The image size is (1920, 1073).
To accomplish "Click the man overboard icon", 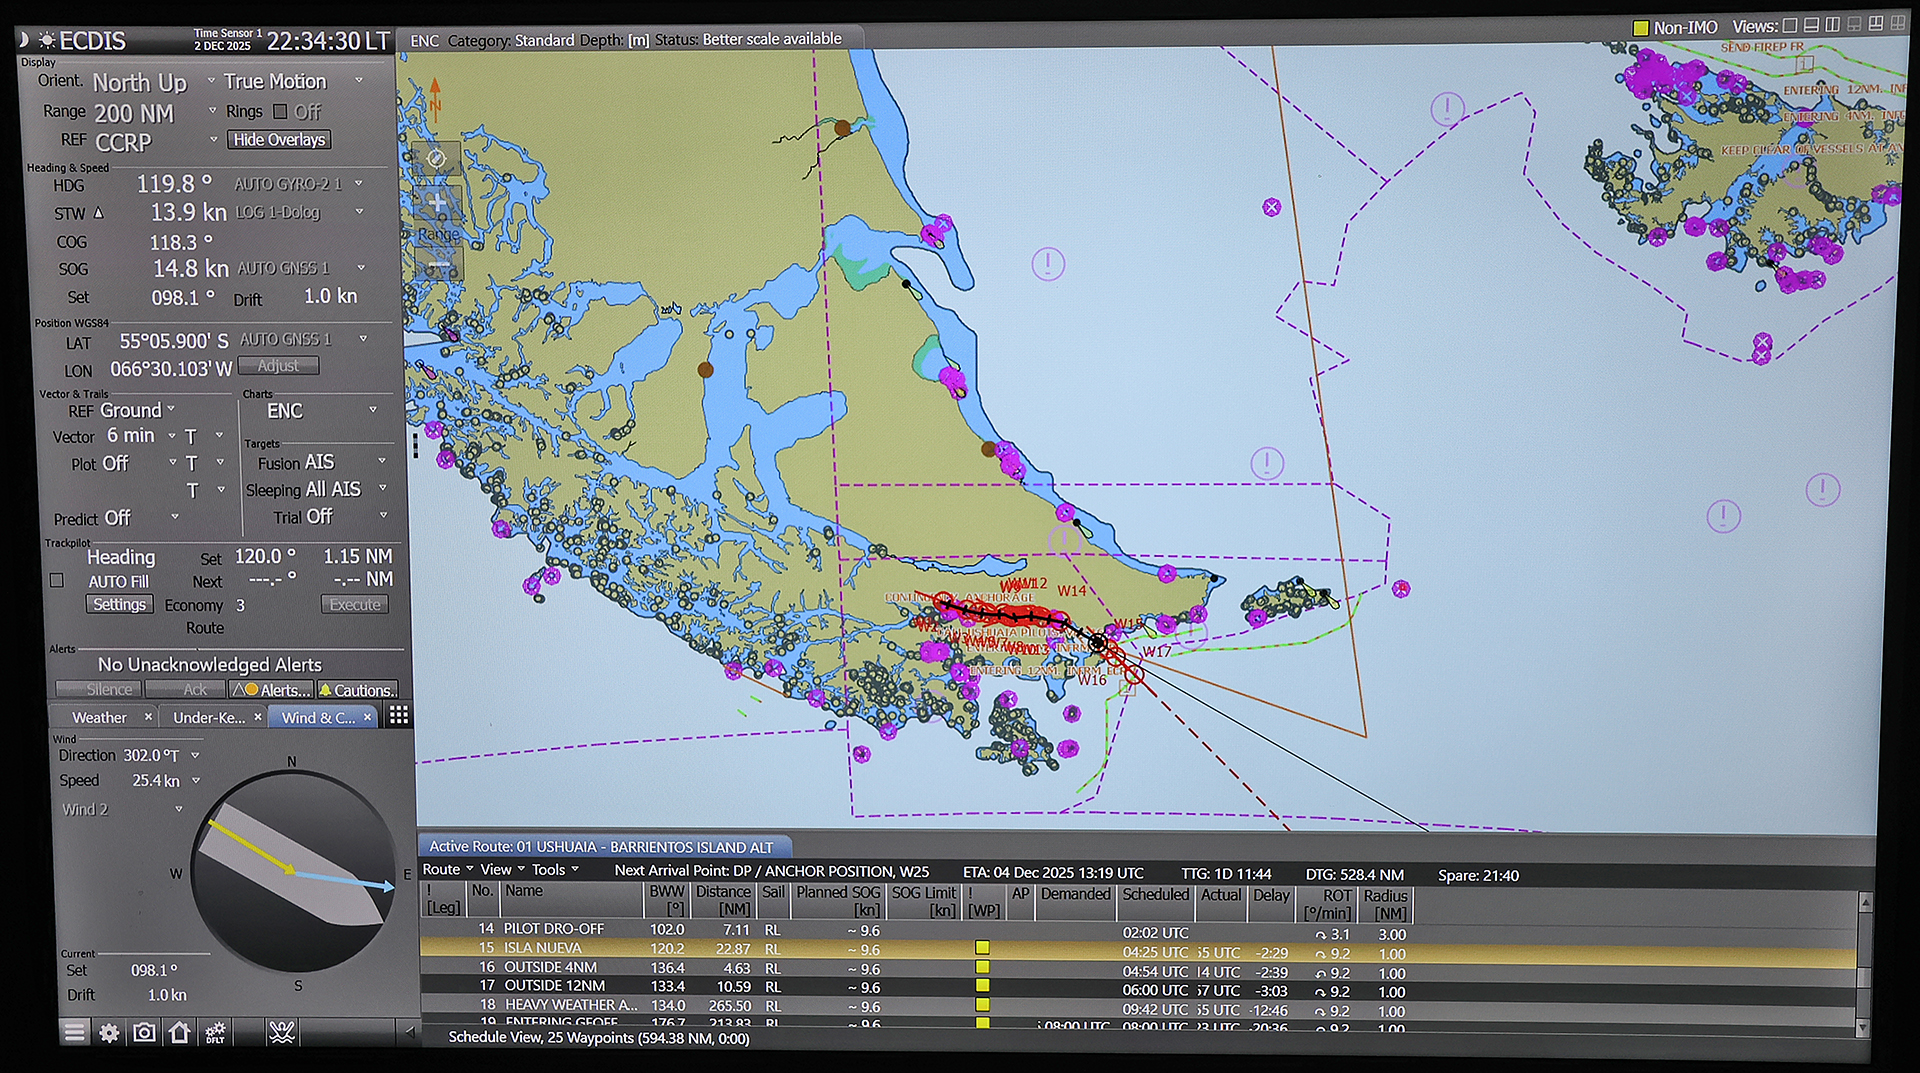I will (282, 1033).
